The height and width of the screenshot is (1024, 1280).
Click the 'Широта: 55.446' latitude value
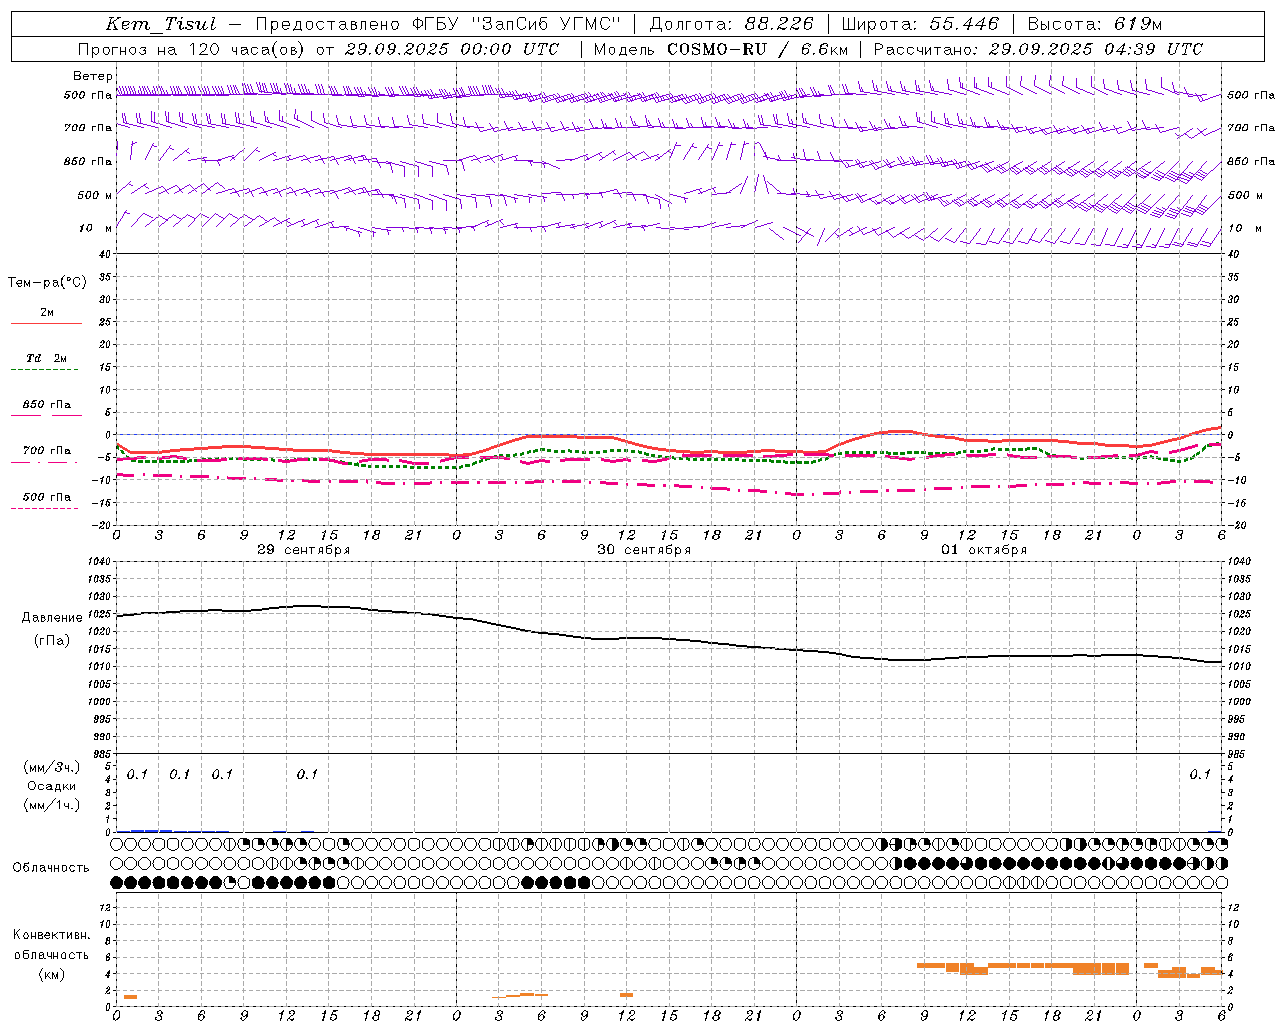(920, 24)
